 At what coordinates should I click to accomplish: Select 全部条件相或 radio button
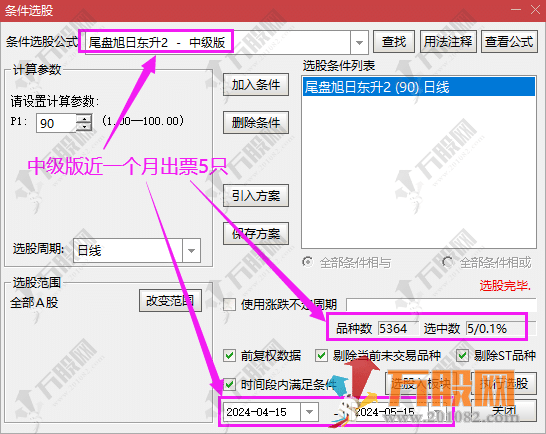[x=447, y=262]
